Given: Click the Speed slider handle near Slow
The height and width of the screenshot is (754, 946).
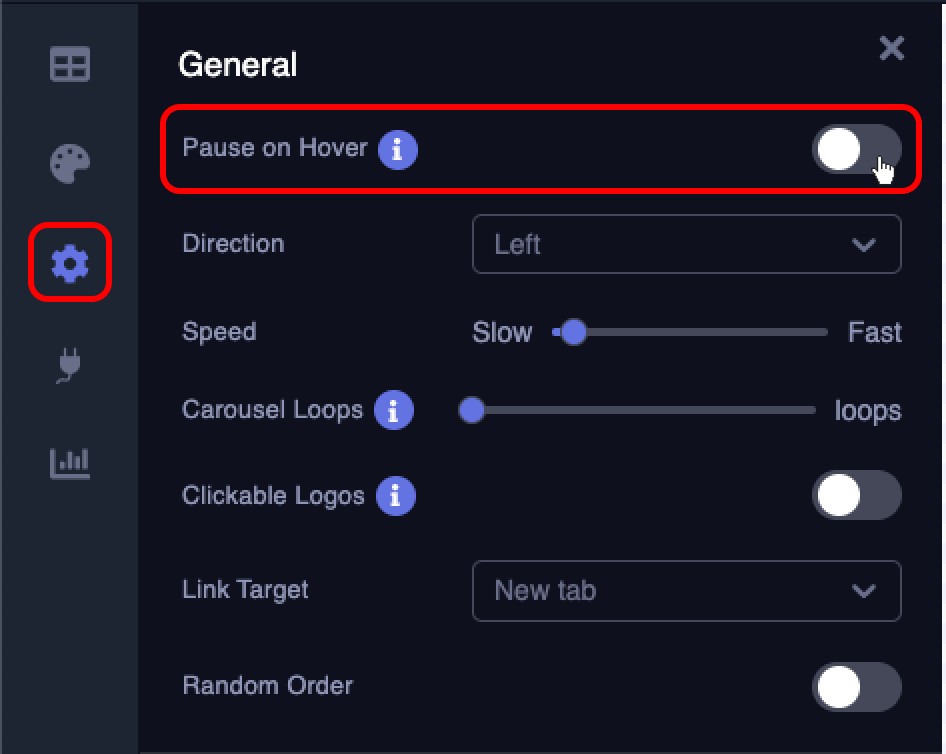Looking at the screenshot, I should (x=573, y=332).
